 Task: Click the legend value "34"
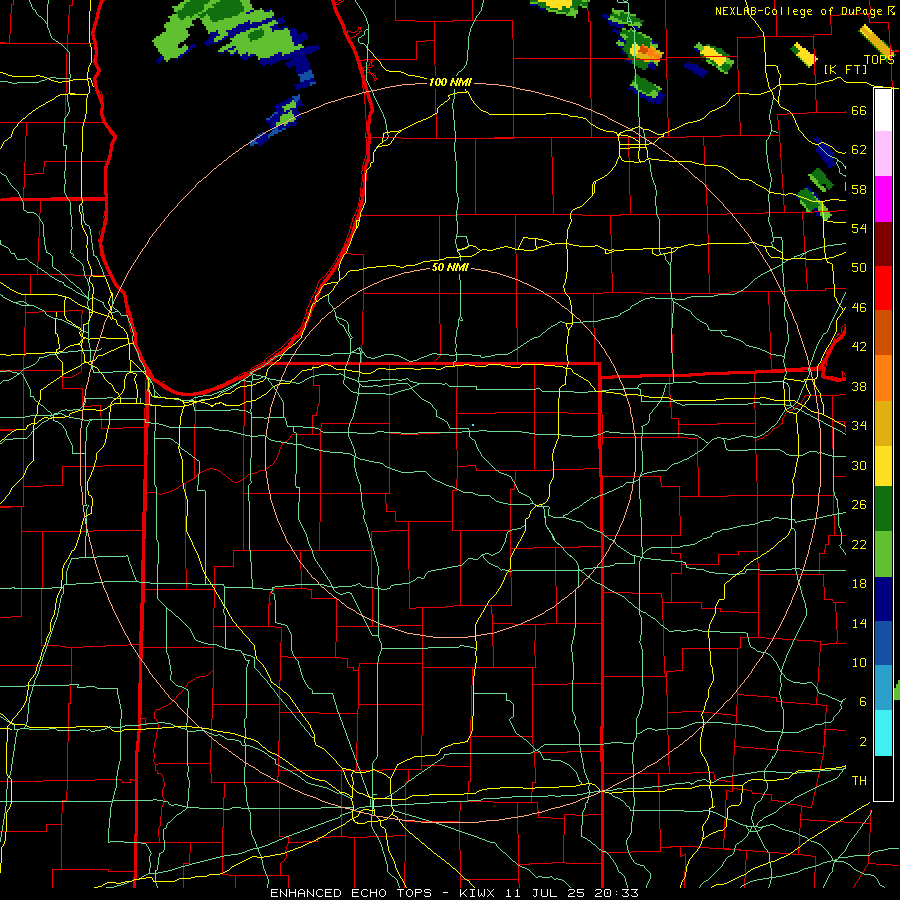pyautogui.click(x=859, y=426)
